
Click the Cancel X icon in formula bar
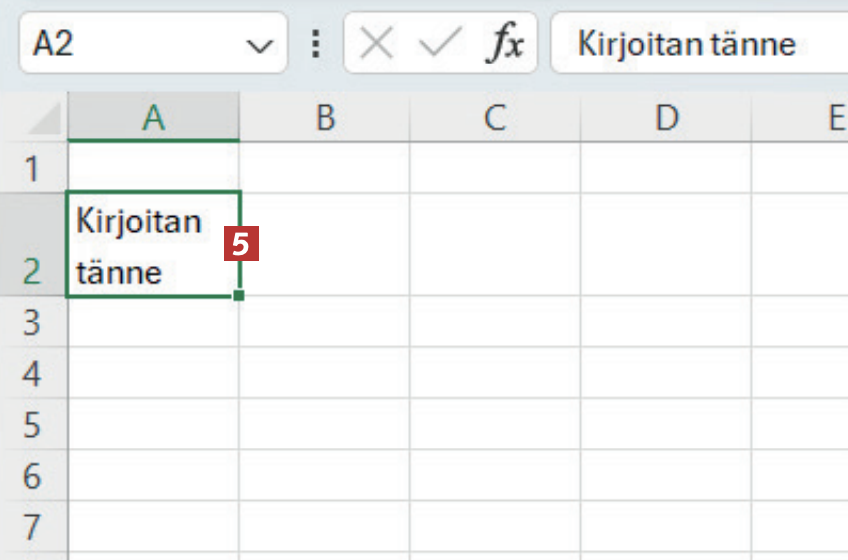click(376, 45)
